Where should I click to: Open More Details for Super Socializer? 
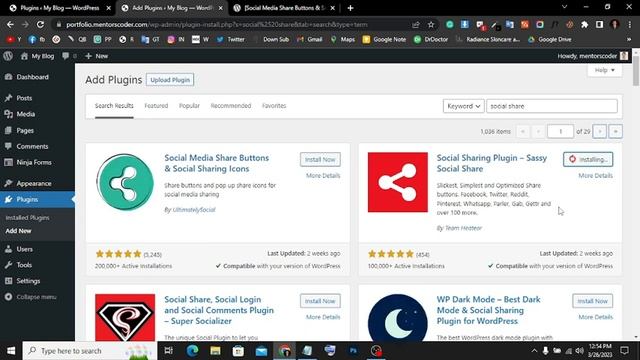(x=323, y=317)
